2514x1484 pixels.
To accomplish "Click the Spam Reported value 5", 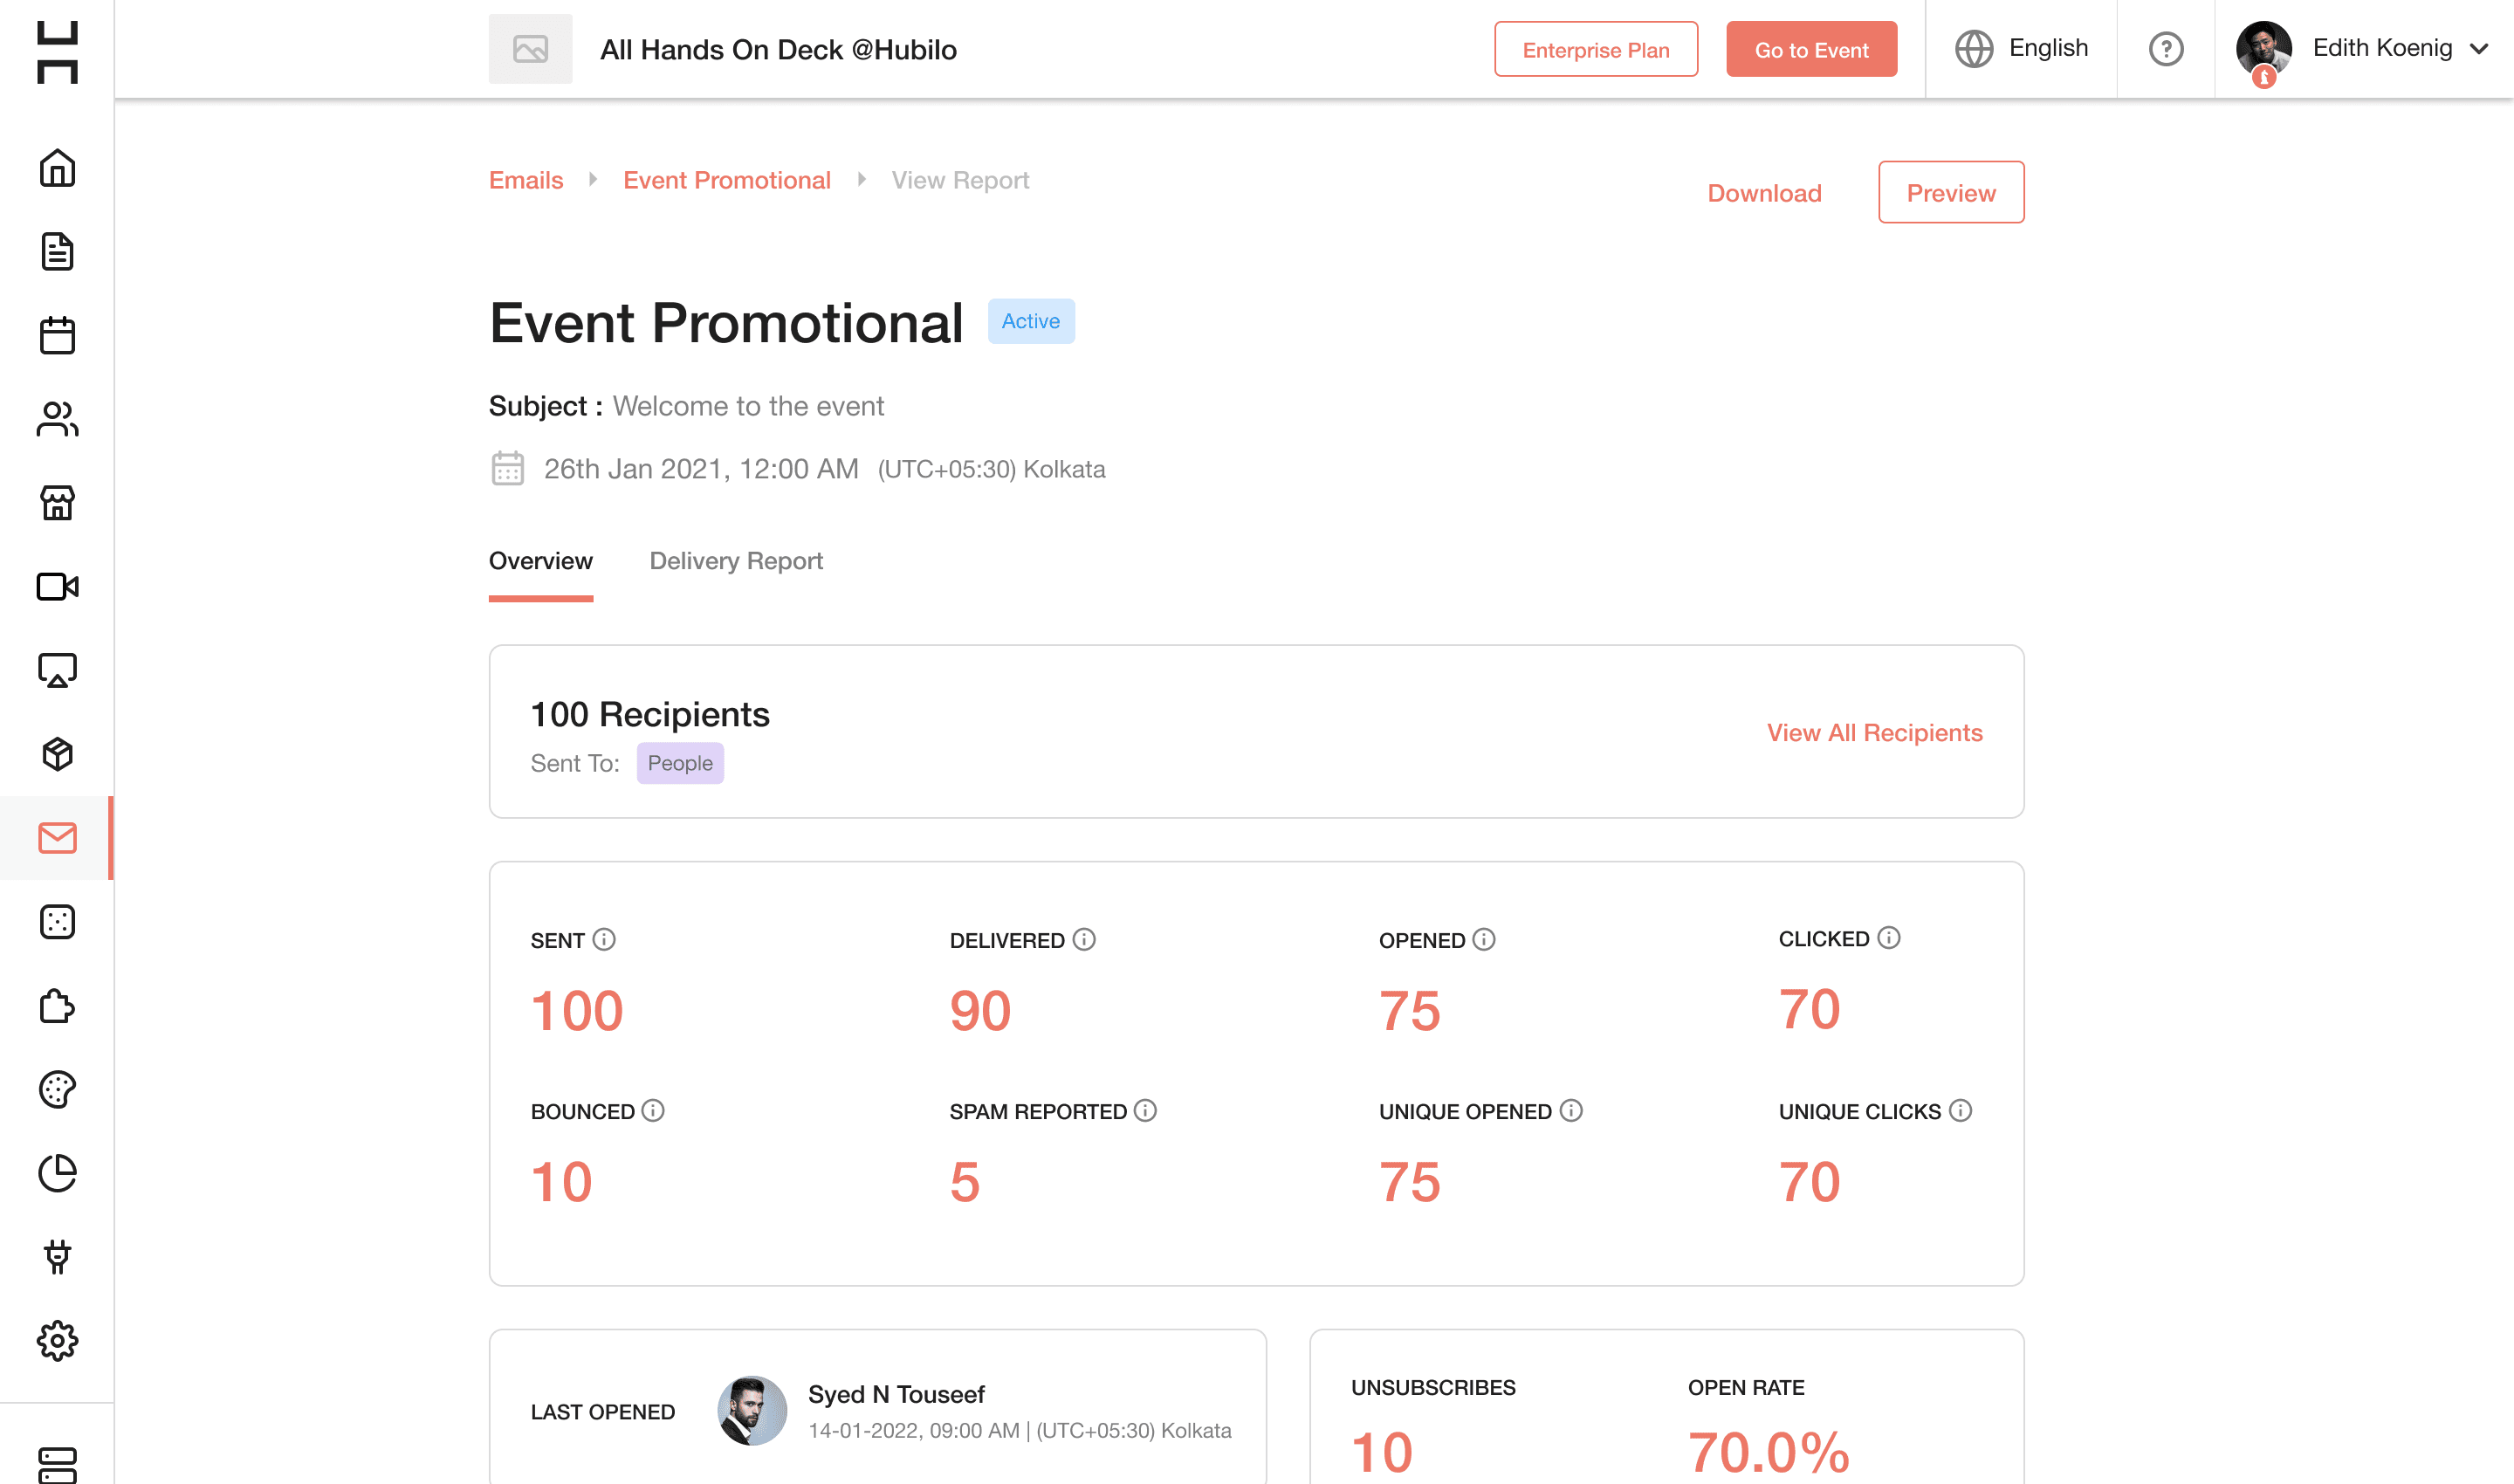I will [x=965, y=1182].
